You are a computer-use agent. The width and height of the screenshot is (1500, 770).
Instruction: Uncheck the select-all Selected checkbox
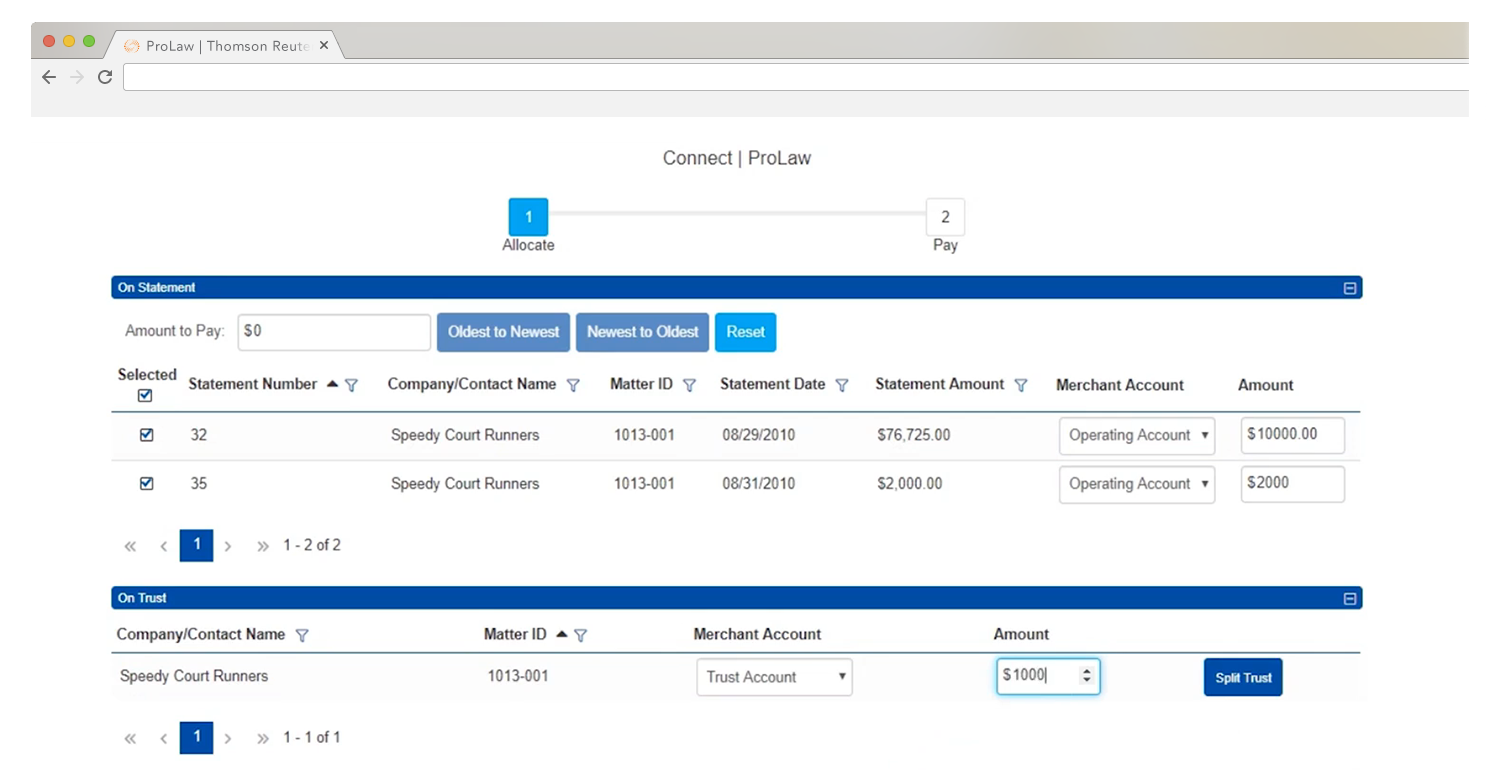(146, 396)
